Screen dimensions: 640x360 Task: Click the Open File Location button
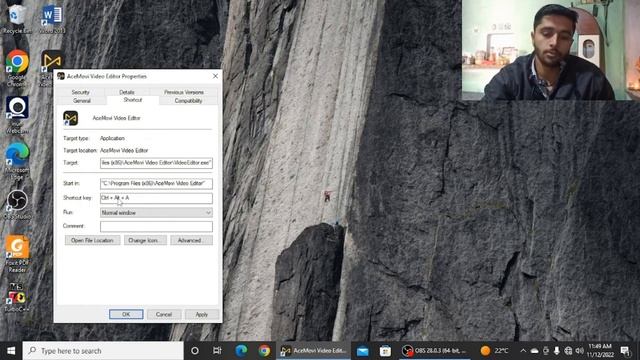pos(92,240)
